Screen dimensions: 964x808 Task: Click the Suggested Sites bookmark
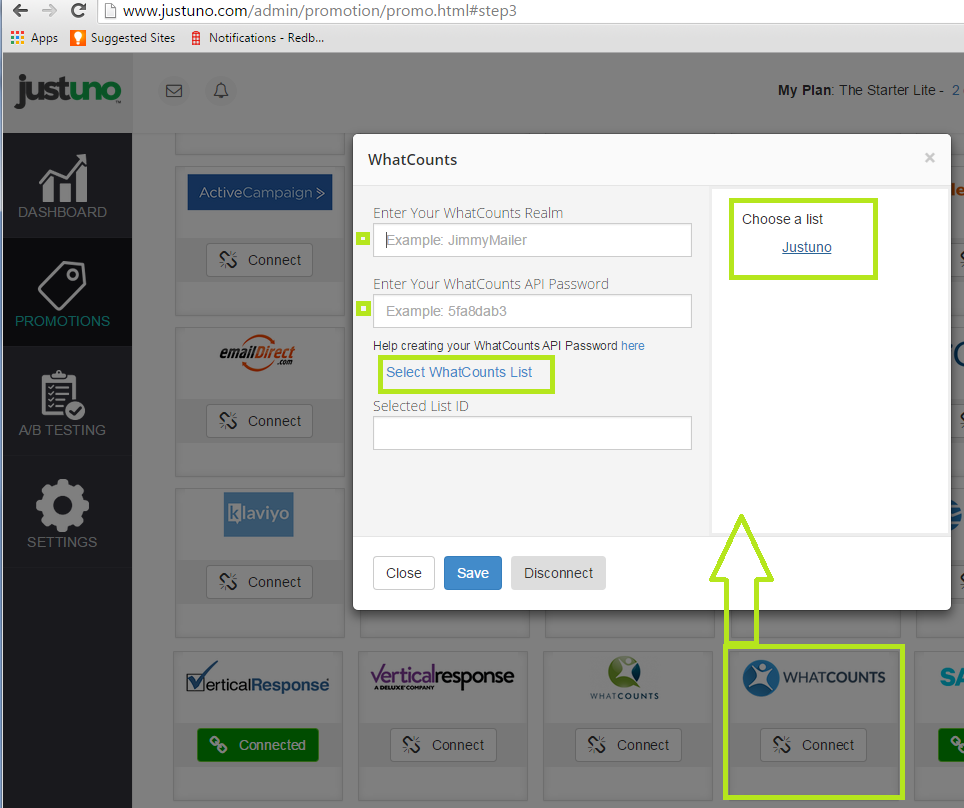coord(122,38)
